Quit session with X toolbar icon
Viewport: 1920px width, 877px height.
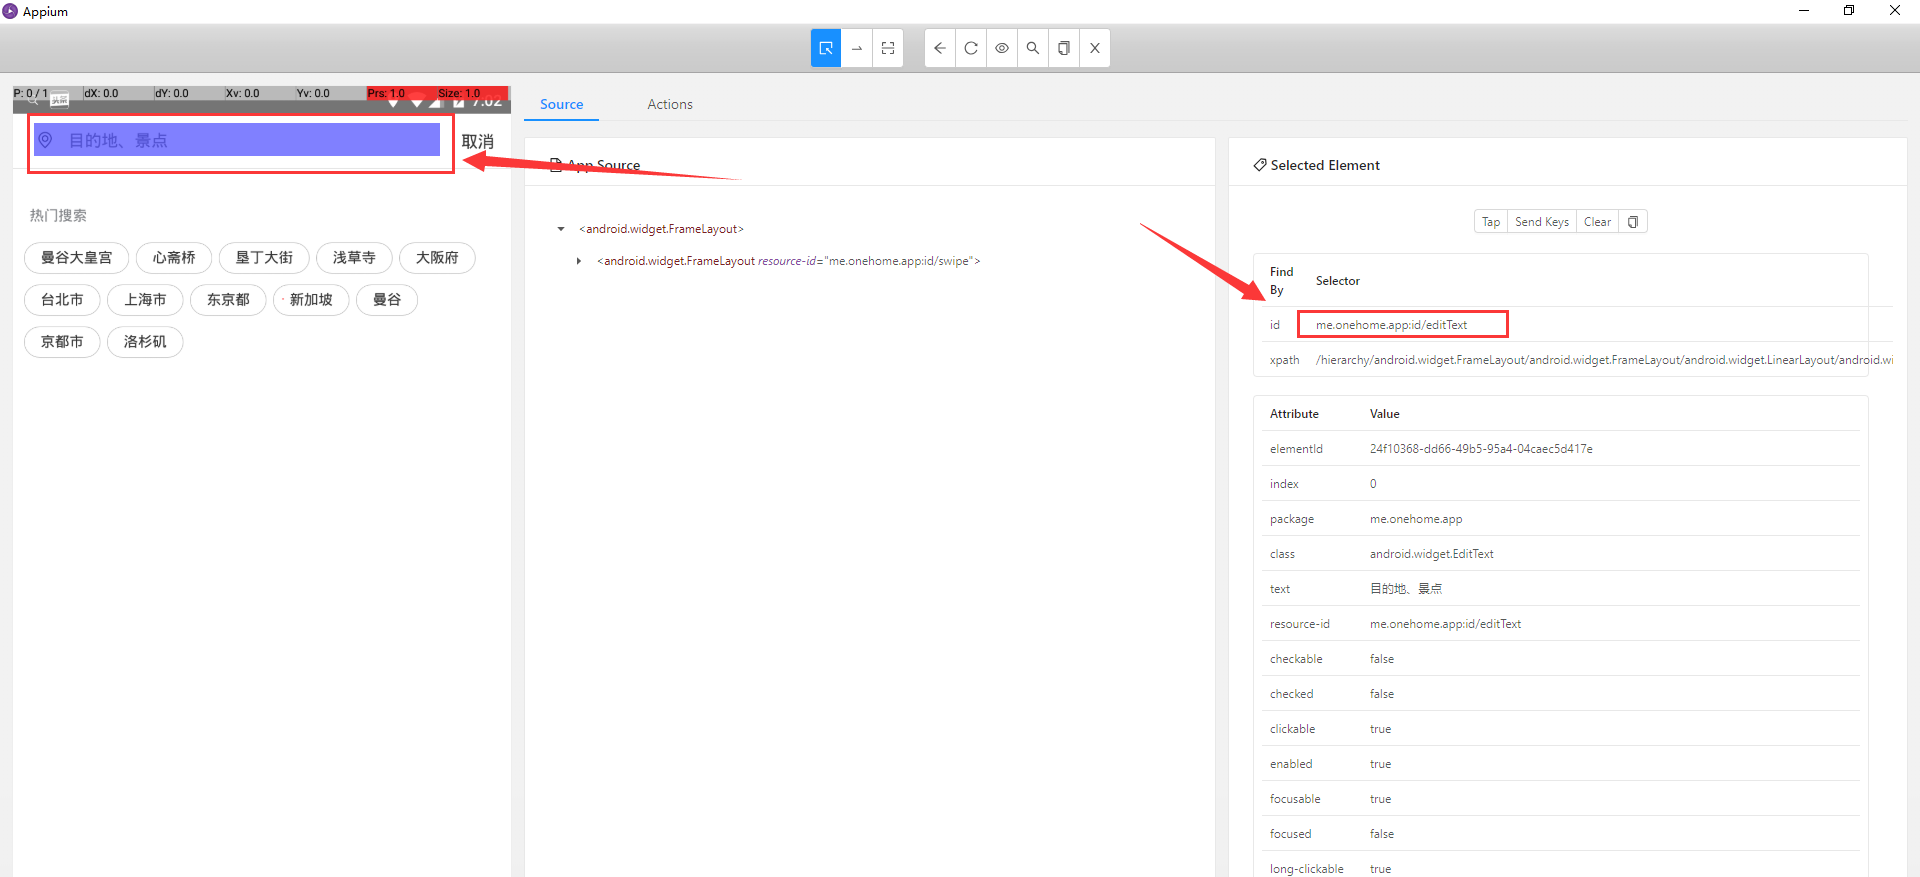pyautogui.click(x=1095, y=48)
